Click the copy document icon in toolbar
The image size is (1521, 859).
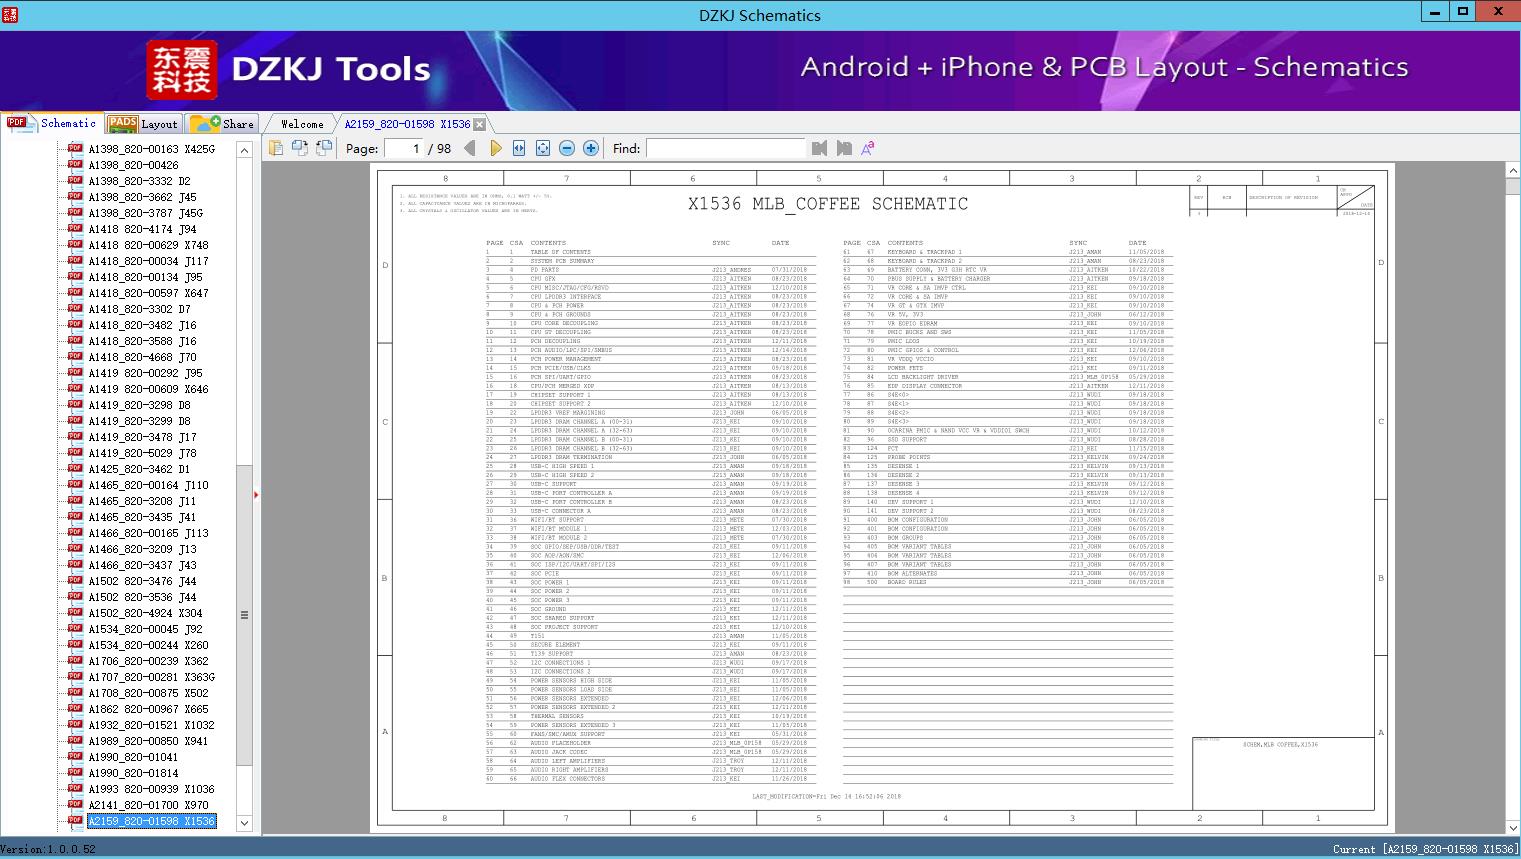point(276,148)
